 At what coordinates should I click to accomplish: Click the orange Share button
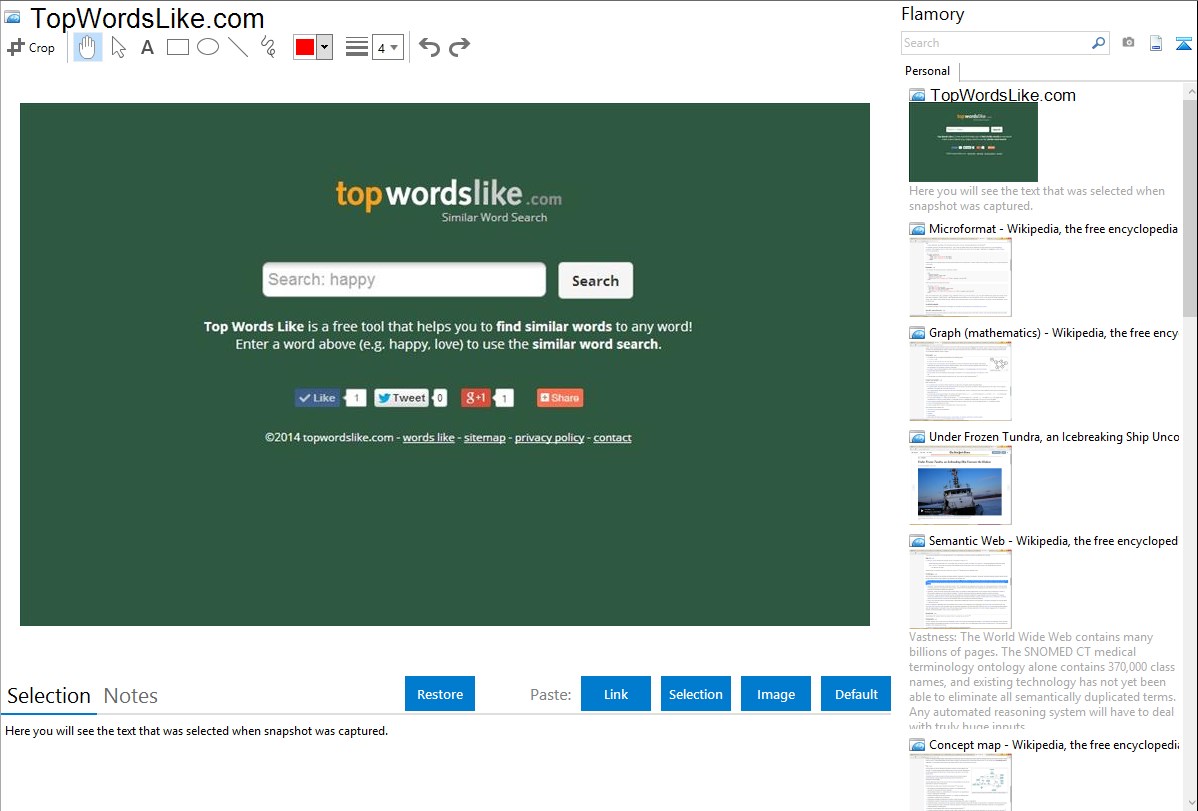560,397
